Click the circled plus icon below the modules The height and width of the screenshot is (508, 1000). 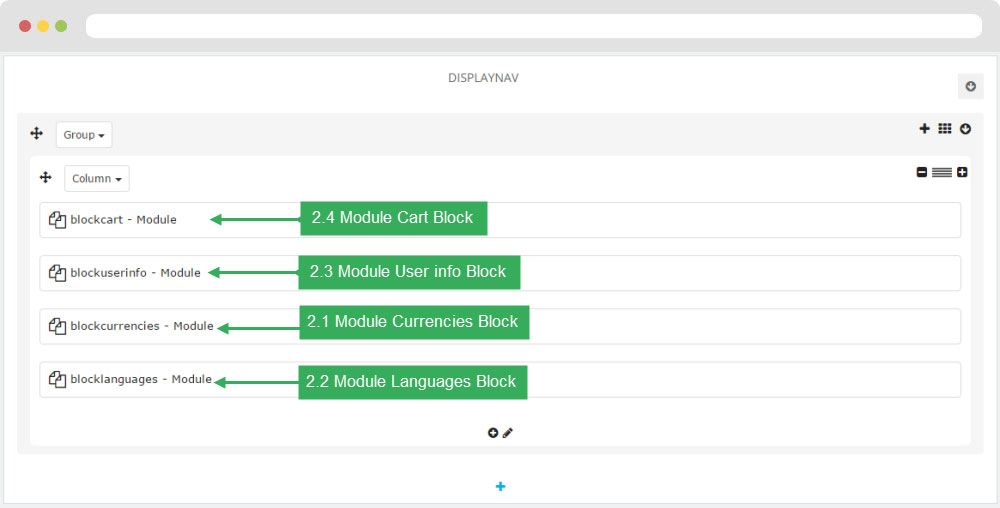[x=492, y=433]
